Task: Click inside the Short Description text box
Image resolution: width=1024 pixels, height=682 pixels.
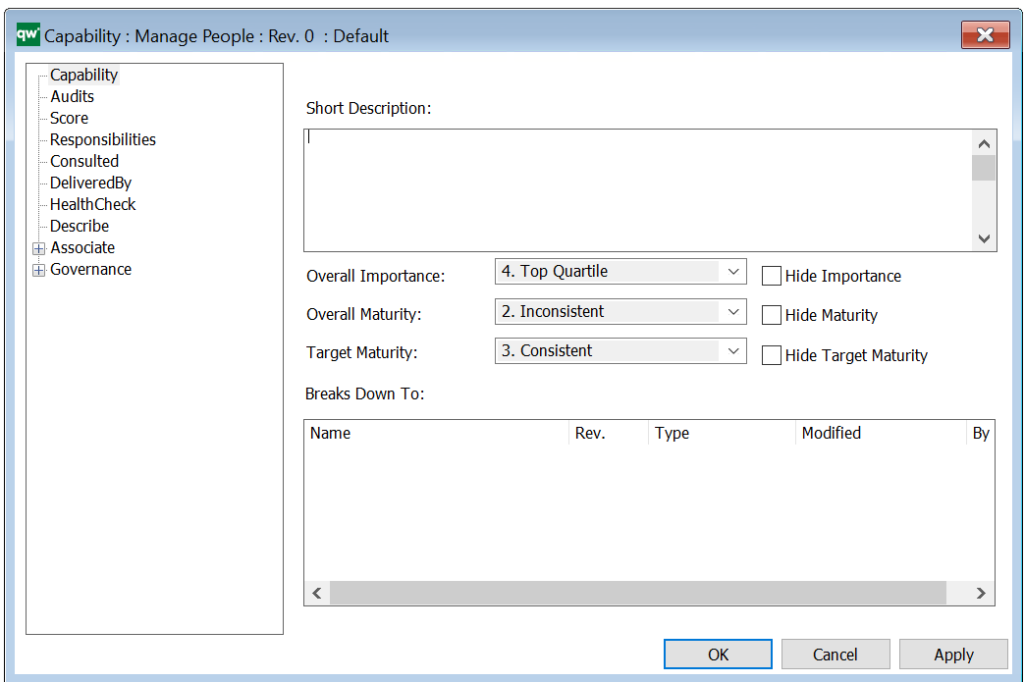Action: [638, 190]
